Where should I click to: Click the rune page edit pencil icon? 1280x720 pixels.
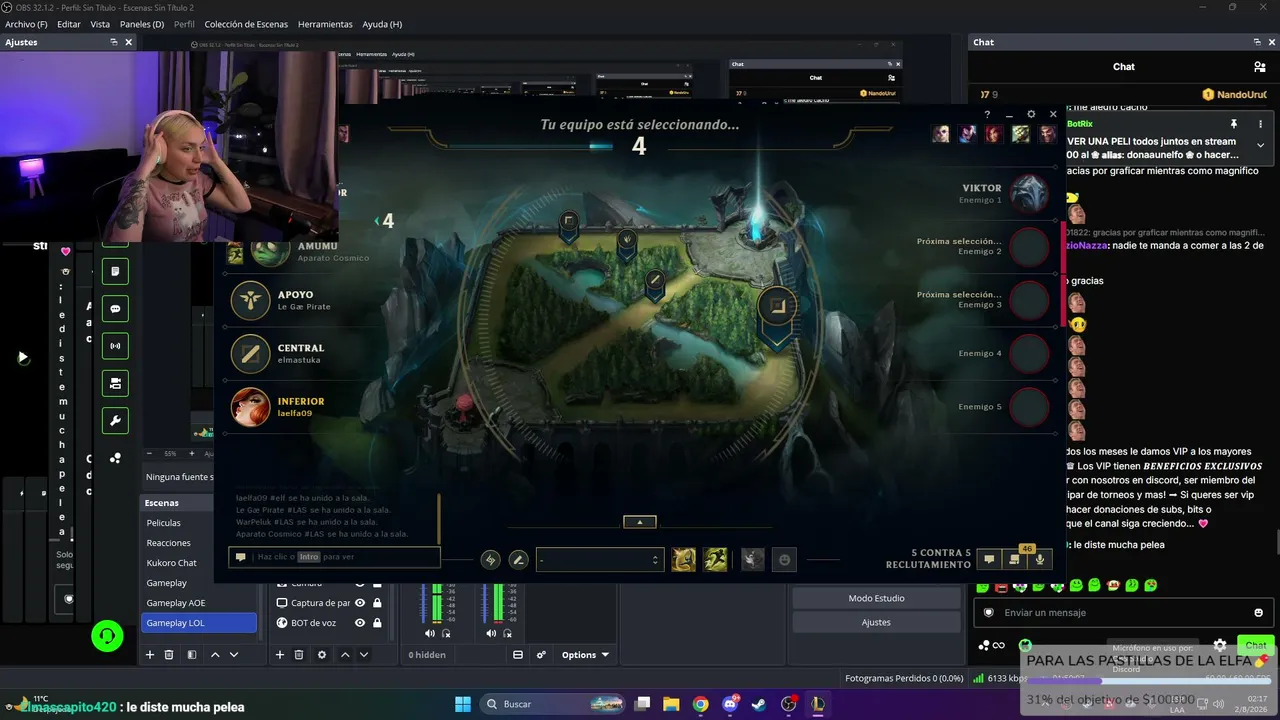pyautogui.click(x=518, y=560)
